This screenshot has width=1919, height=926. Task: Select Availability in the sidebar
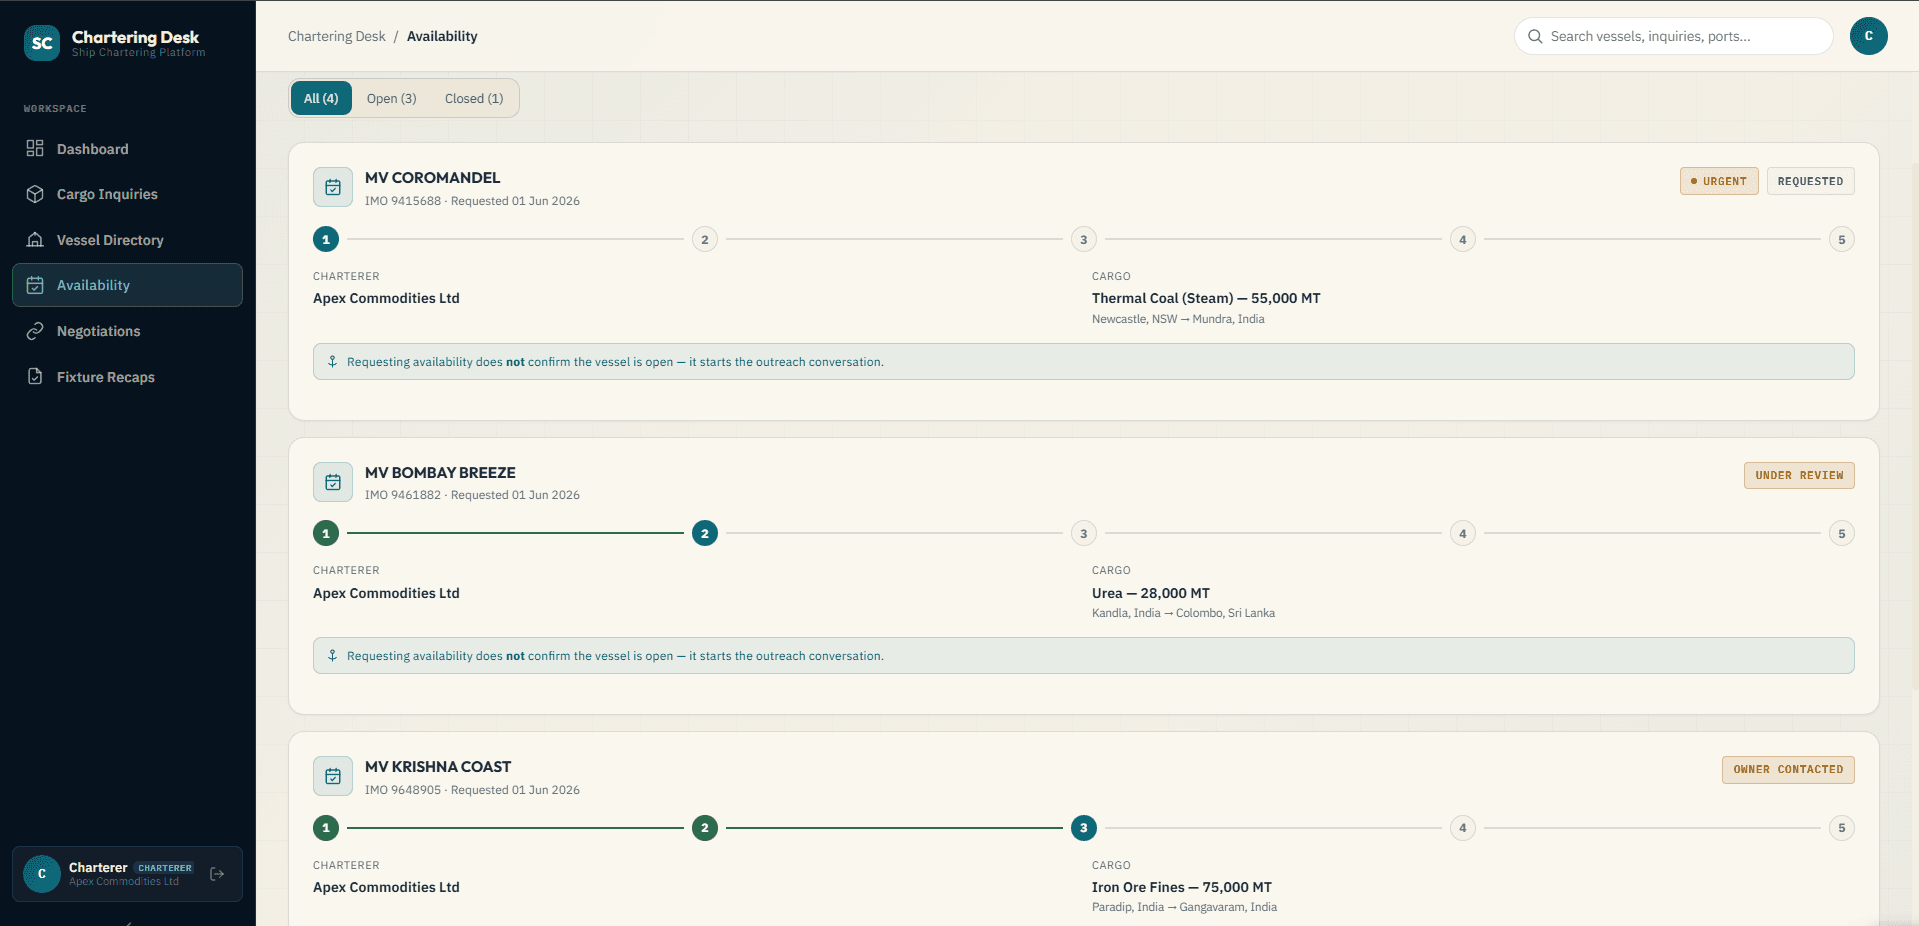click(x=127, y=285)
